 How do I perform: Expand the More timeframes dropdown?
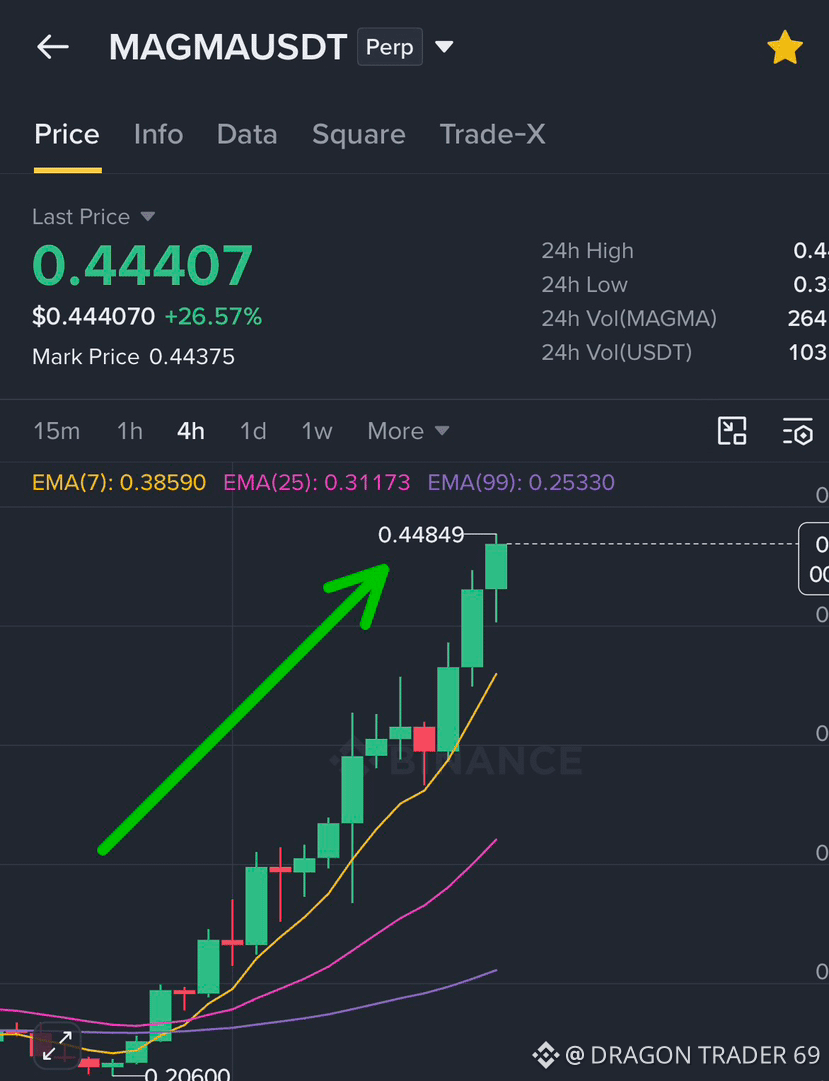[x=408, y=432]
